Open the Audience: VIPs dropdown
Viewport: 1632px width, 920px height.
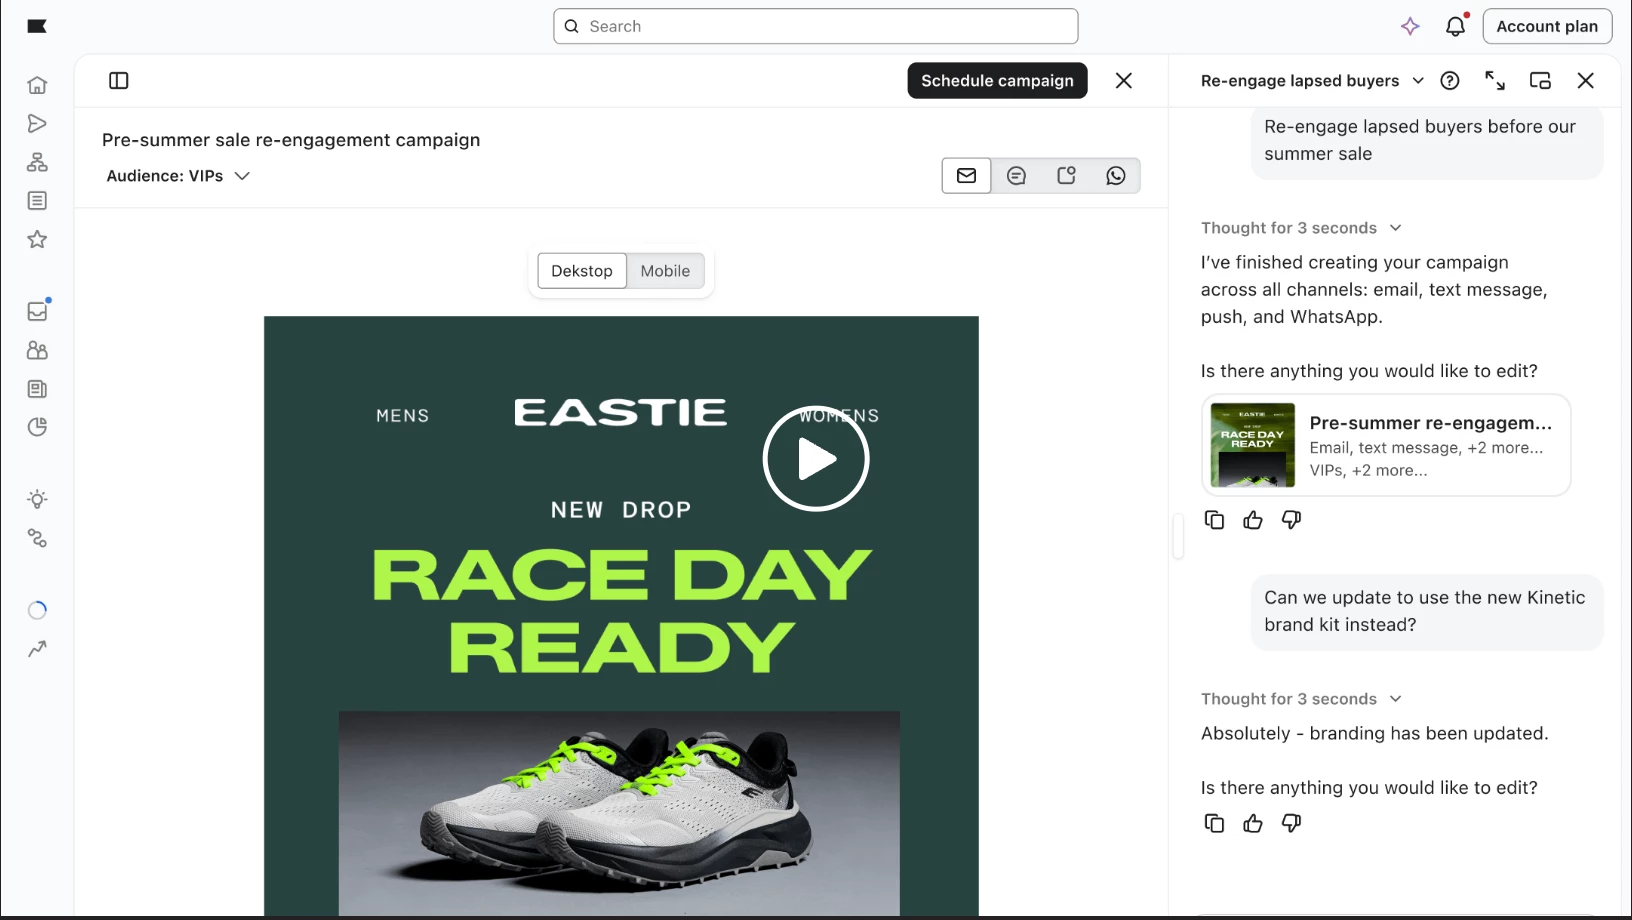(178, 176)
